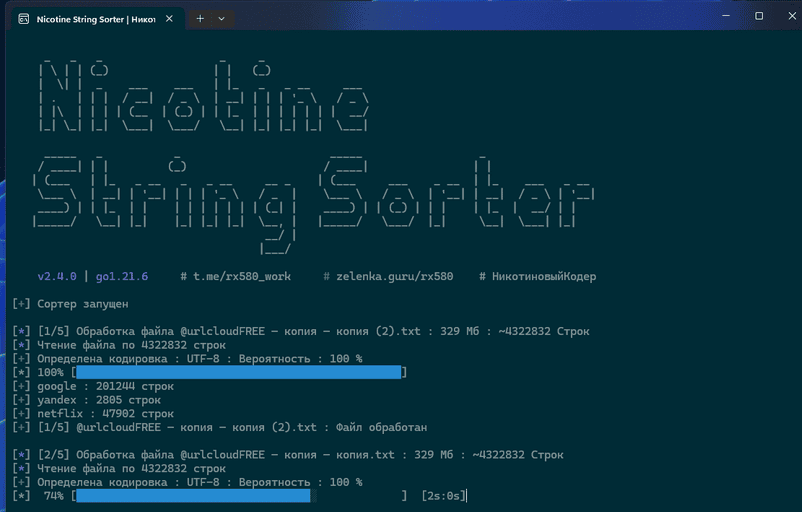Image resolution: width=802 pixels, height=512 pixels.
Task: Click the completed 100% progress bar
Action: [238, 372]
